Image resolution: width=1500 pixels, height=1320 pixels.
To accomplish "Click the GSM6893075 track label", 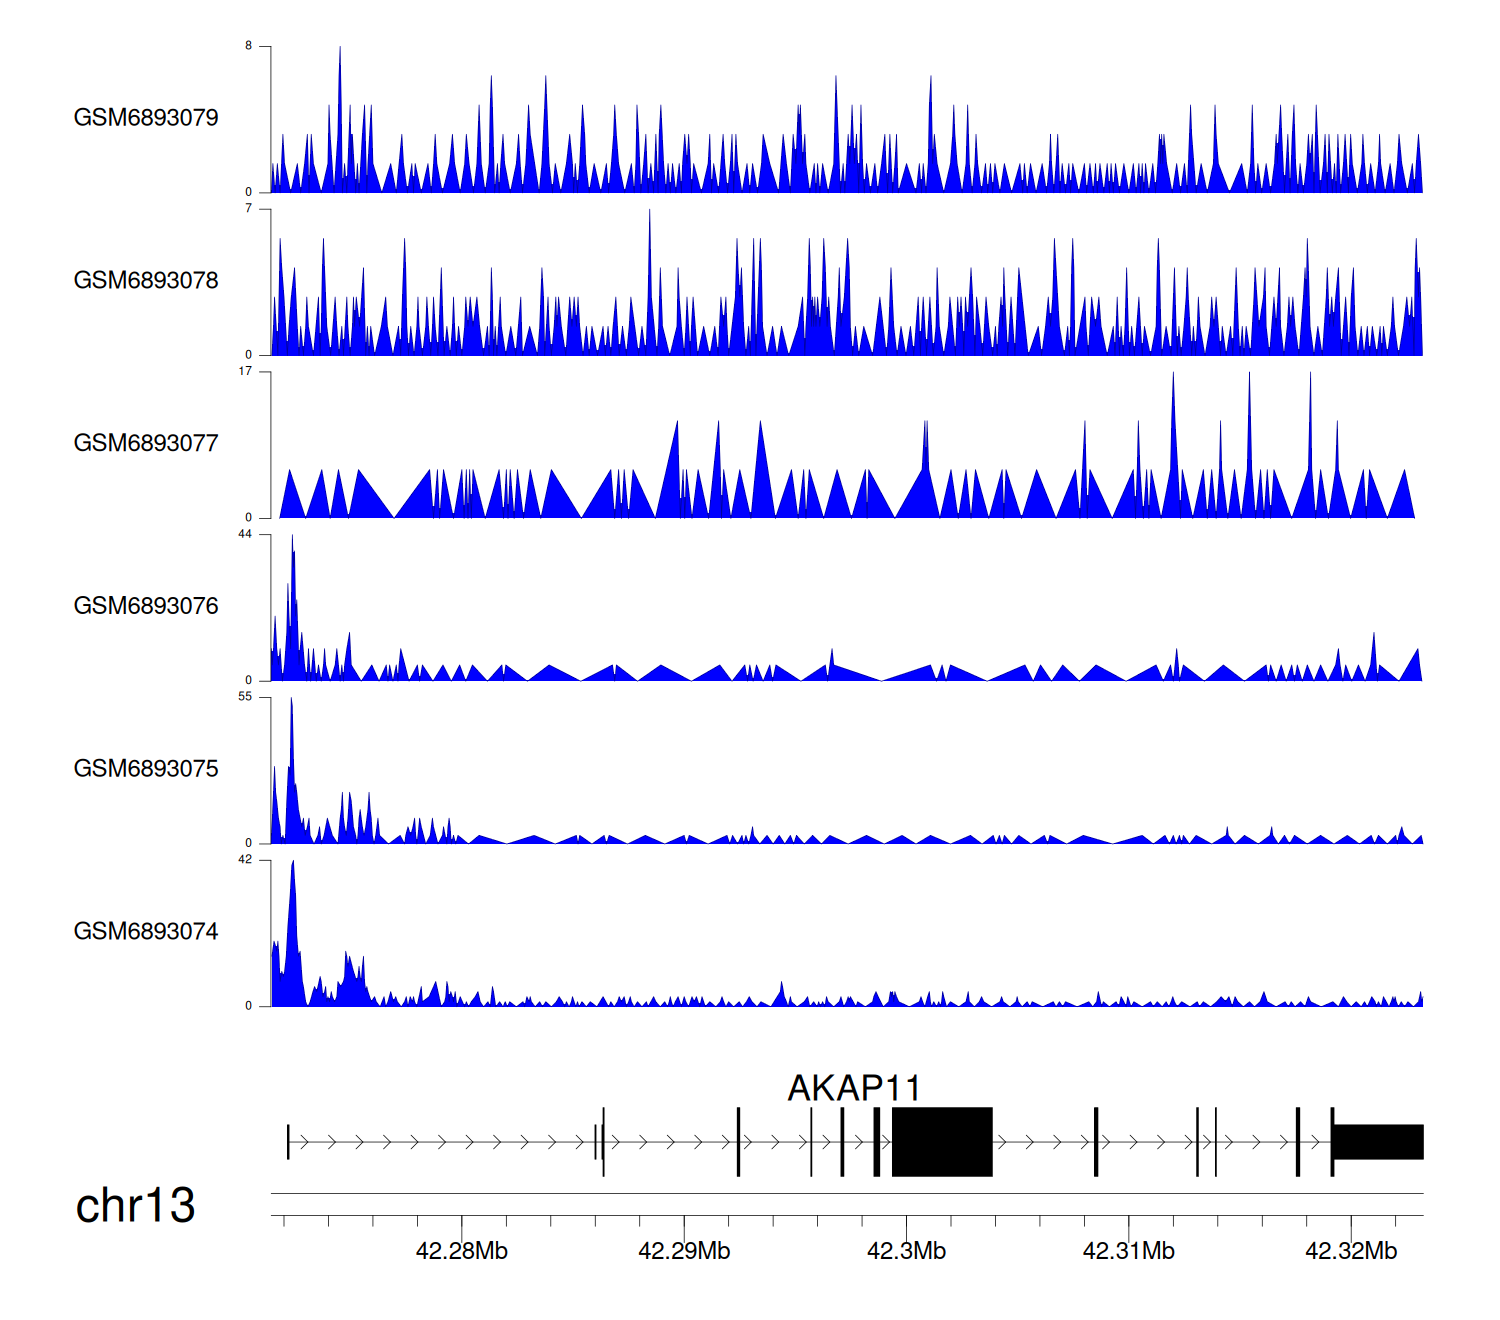I will pyautogui.click(x=146, y=769).
